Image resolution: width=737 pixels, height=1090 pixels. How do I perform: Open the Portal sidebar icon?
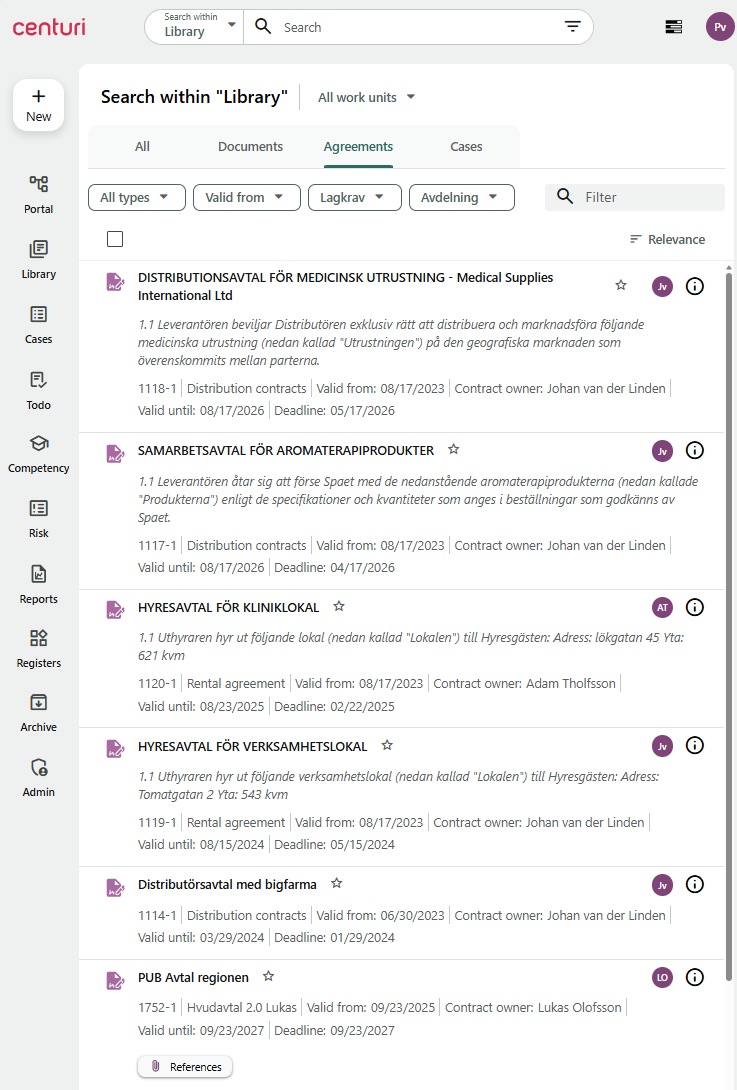click(x=38, y=194)
